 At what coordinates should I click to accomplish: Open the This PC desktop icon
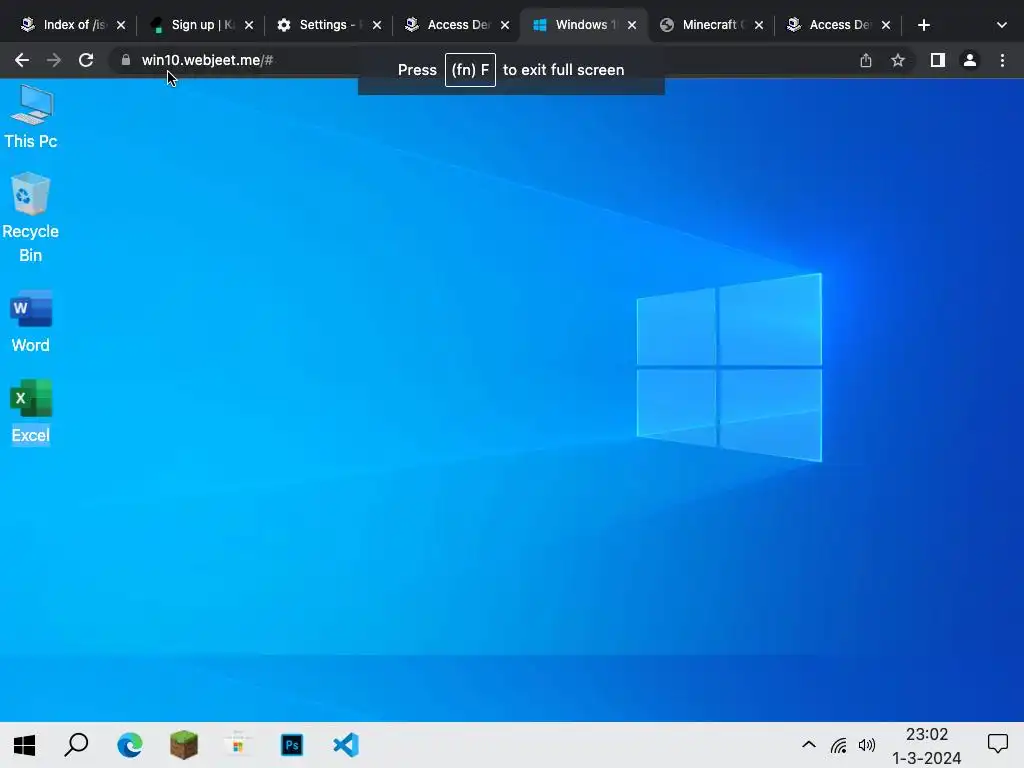31,117
